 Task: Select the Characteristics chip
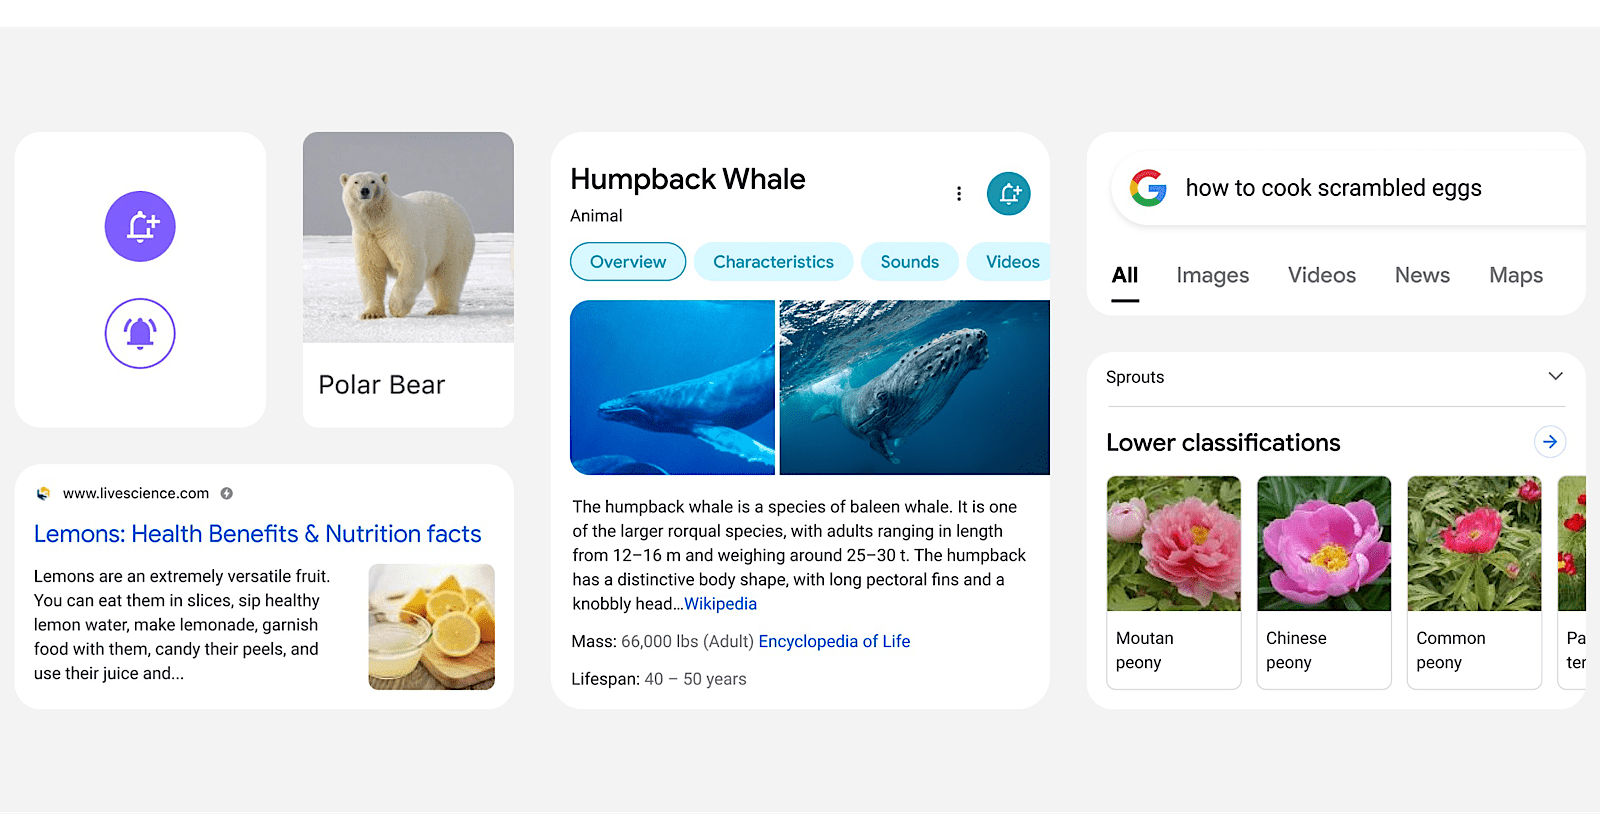[773, 262]
